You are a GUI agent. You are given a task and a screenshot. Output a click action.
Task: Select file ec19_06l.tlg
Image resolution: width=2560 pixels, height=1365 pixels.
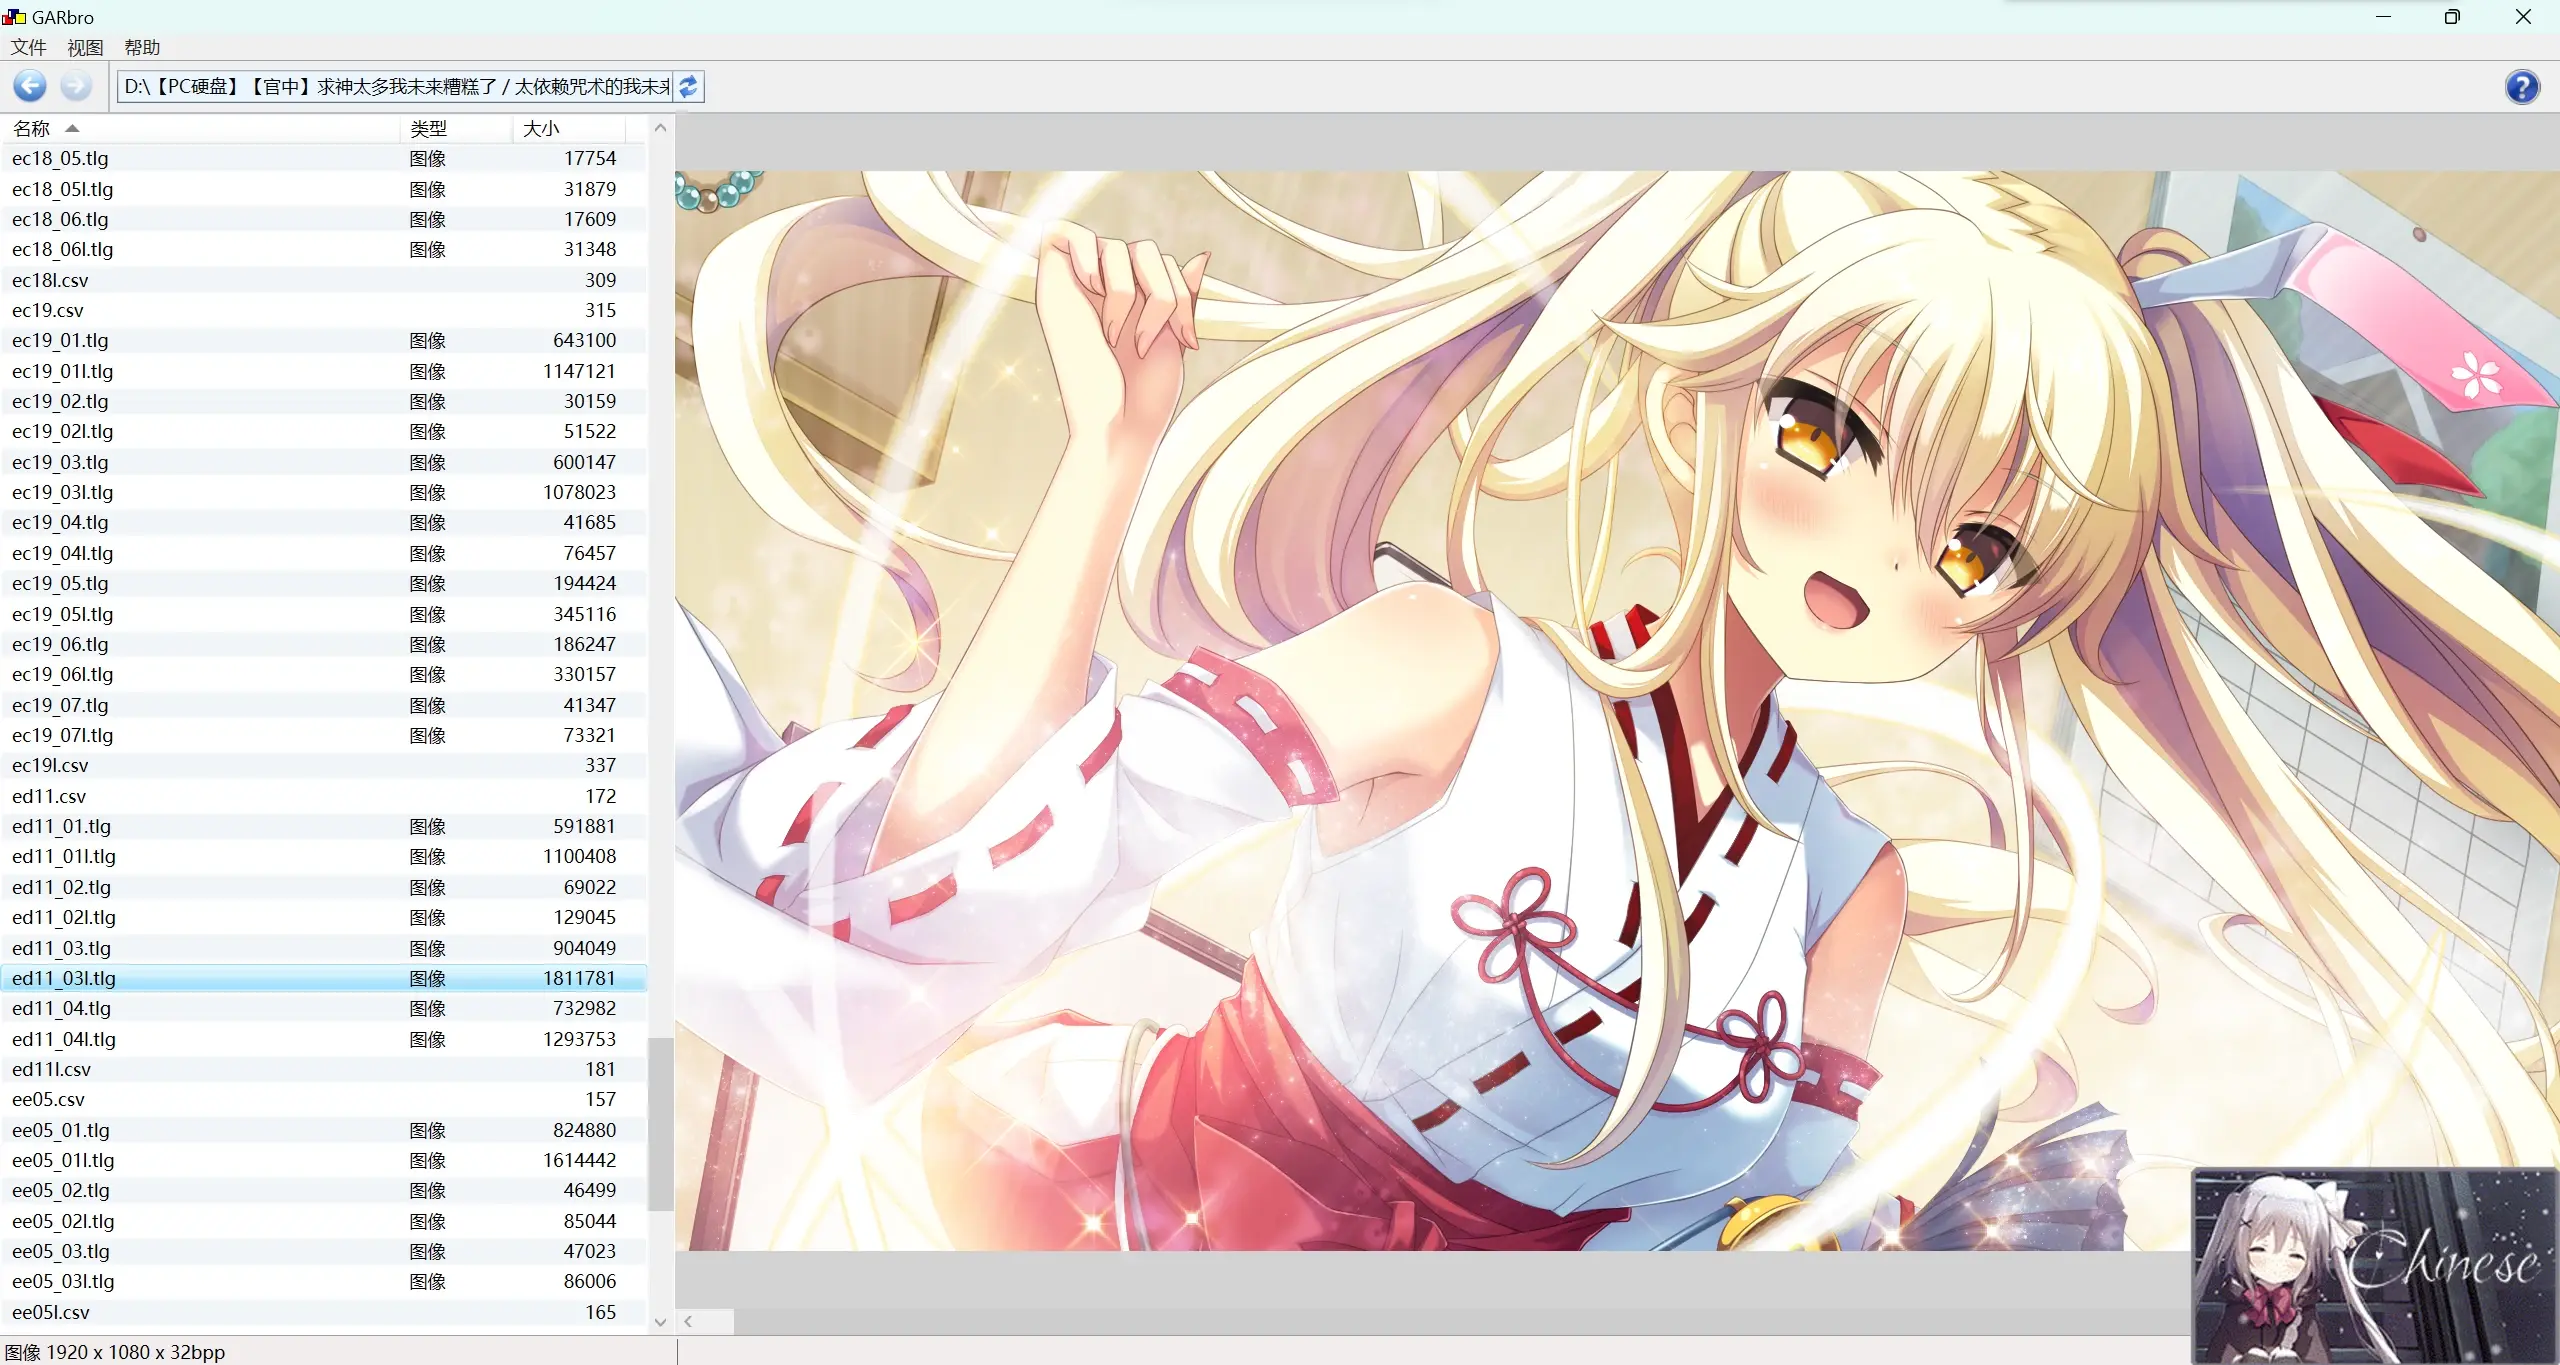pos(323,674)
